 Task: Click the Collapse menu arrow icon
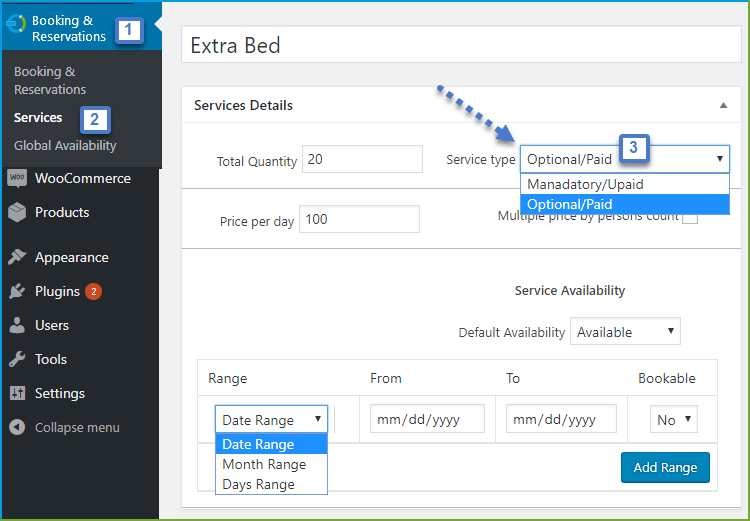pyautogui.click(x=17, y=427)
